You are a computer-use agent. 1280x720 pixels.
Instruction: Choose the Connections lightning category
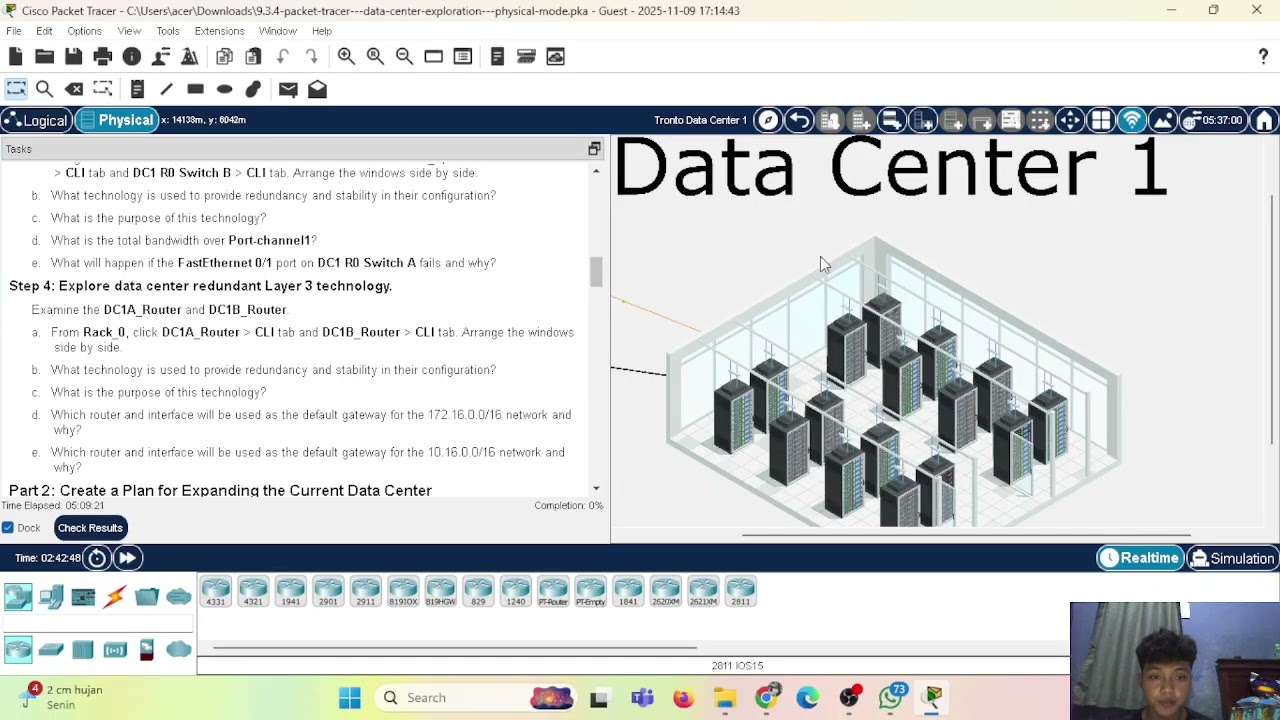pyautogui.click(x=115, y=597)
